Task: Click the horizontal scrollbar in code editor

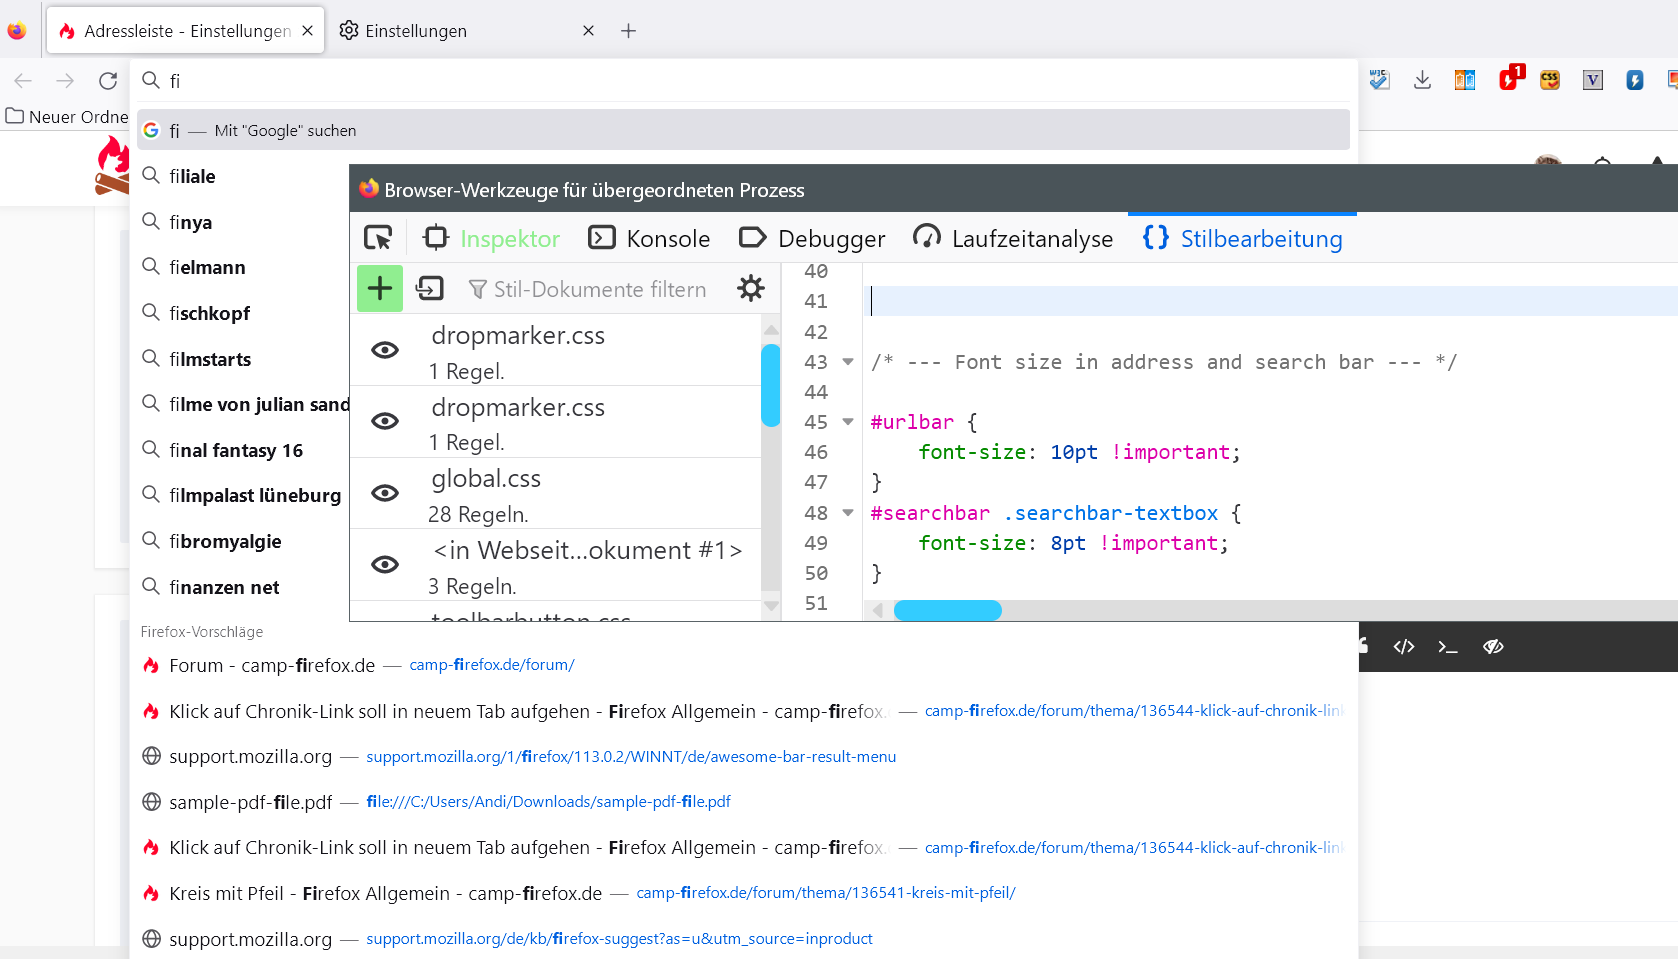Action: pyautogui.click(x=947, y=611)
